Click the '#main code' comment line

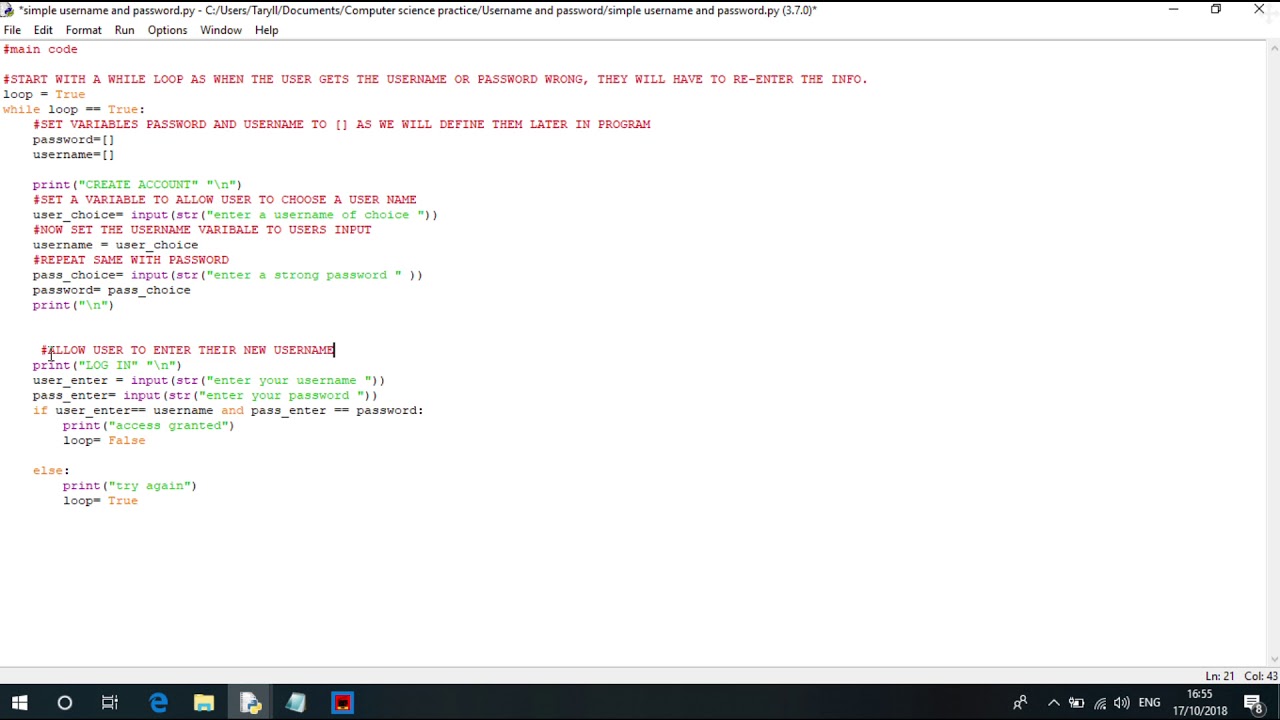tap(40, 49)
